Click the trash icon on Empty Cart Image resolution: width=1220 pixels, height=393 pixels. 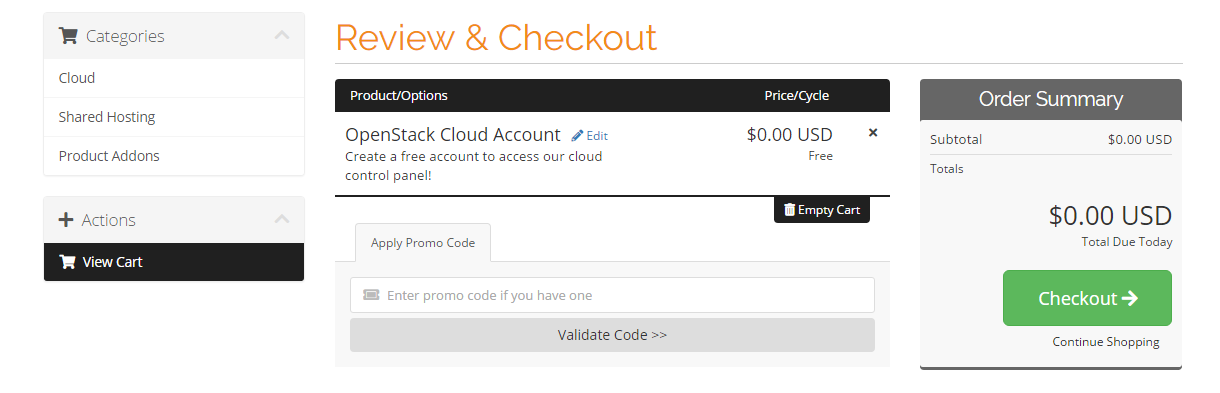[789, 209]
